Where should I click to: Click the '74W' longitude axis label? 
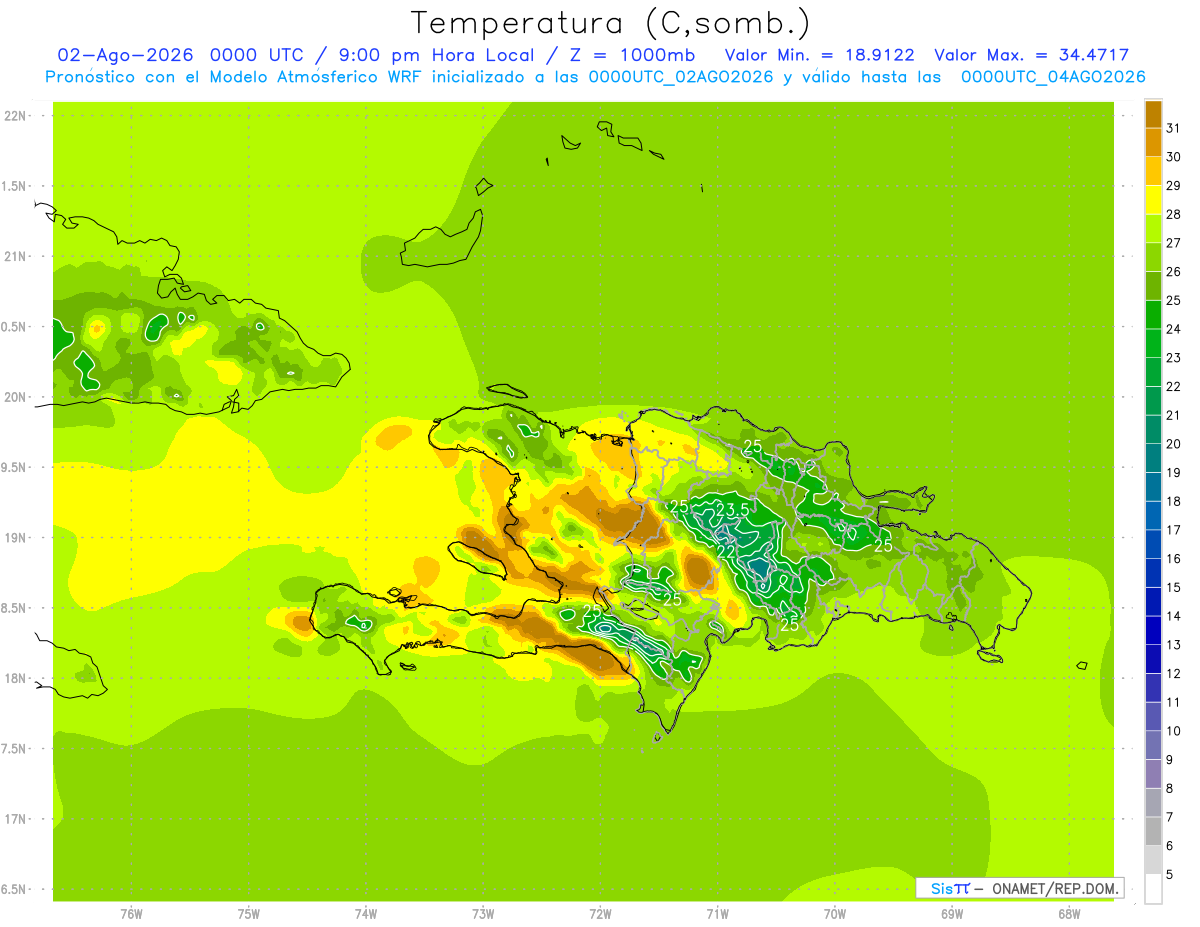366,914
